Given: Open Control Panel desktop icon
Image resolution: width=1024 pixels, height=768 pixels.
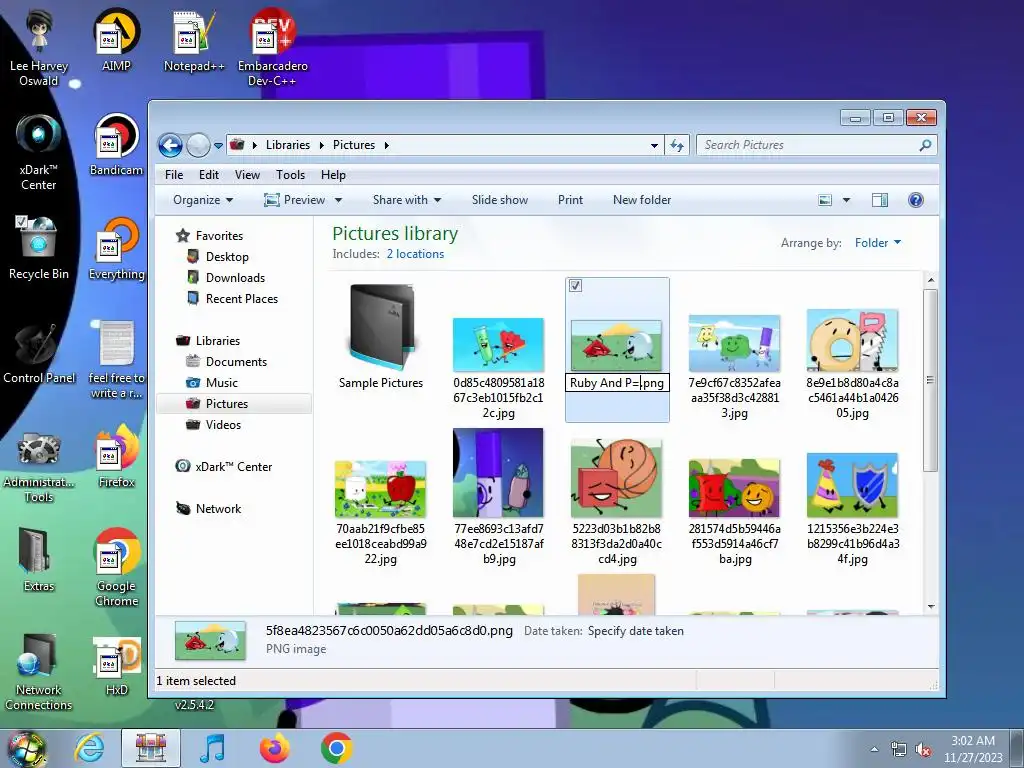Looking at the screenshot, I should [x=39, y=353].
